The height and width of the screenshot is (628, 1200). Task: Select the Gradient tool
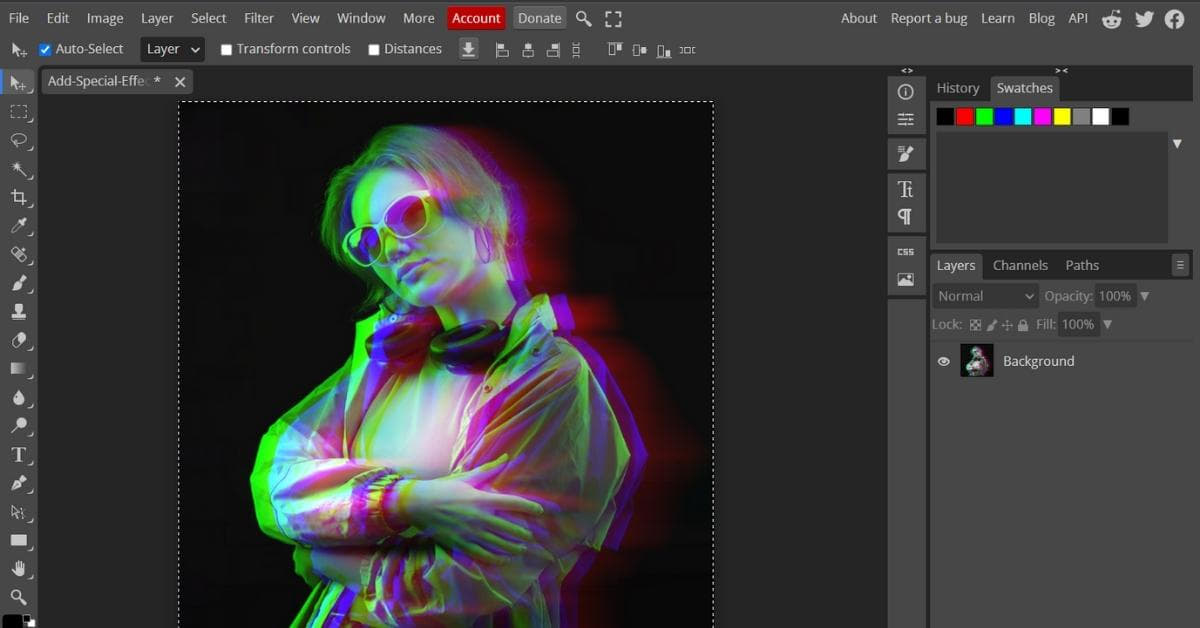pos(18,368)
